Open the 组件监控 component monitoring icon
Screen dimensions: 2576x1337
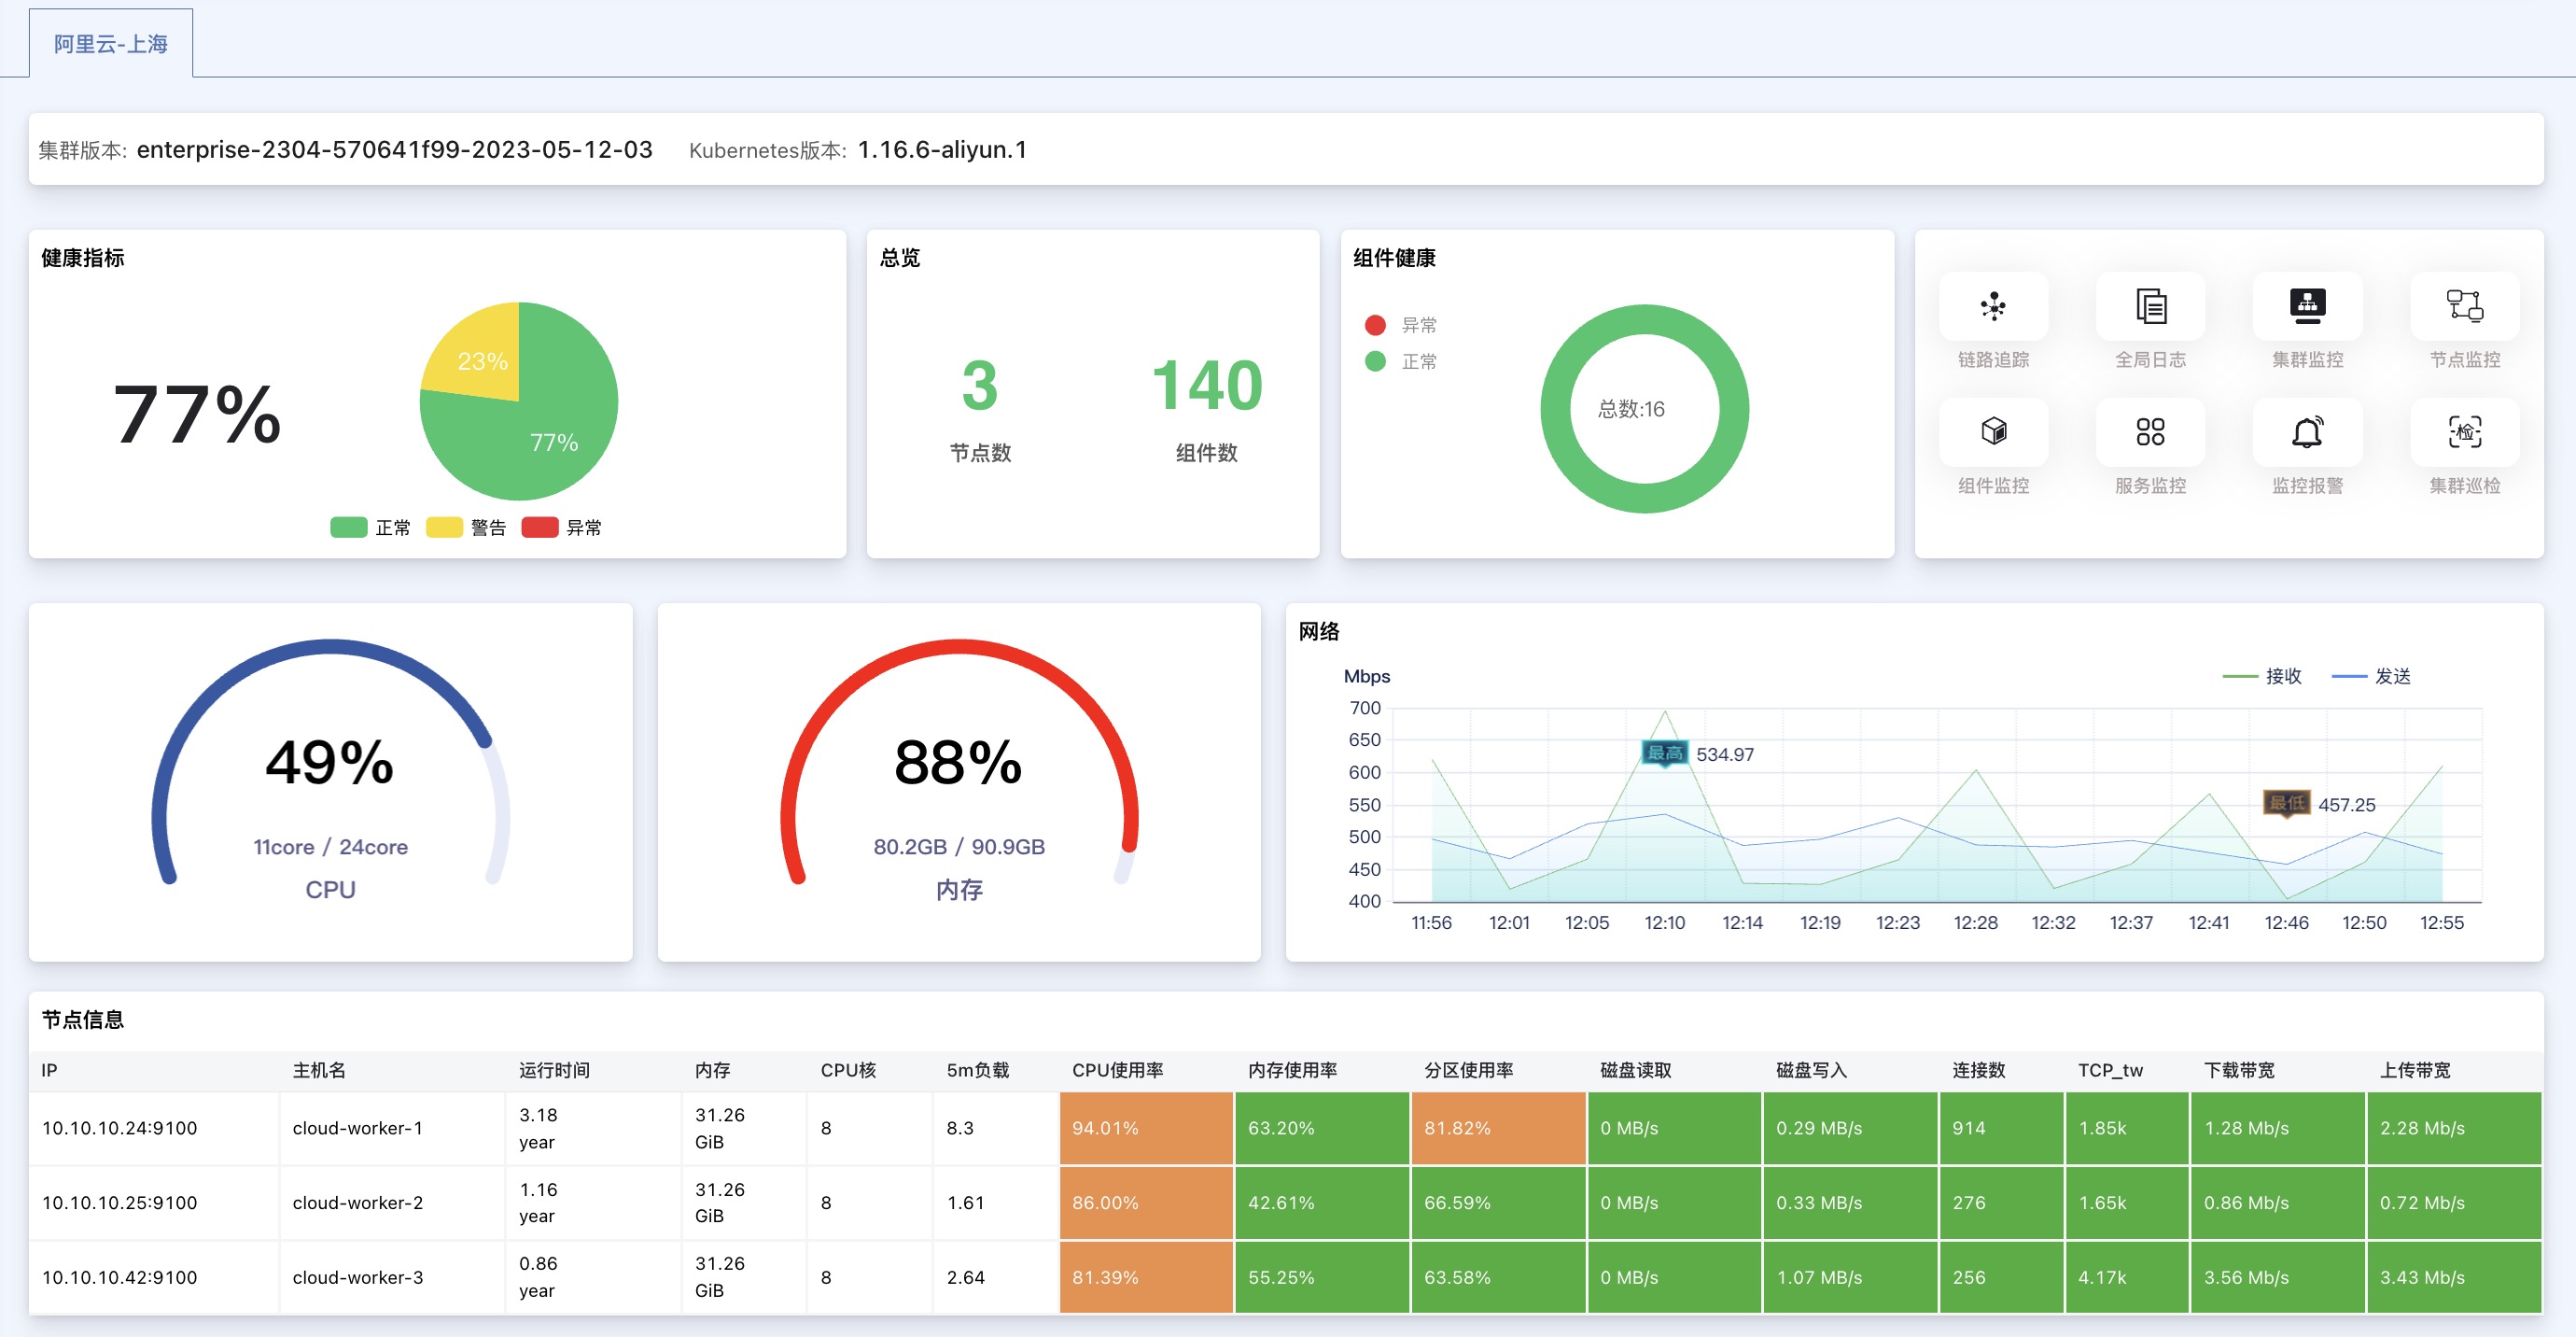(1992, 432)
